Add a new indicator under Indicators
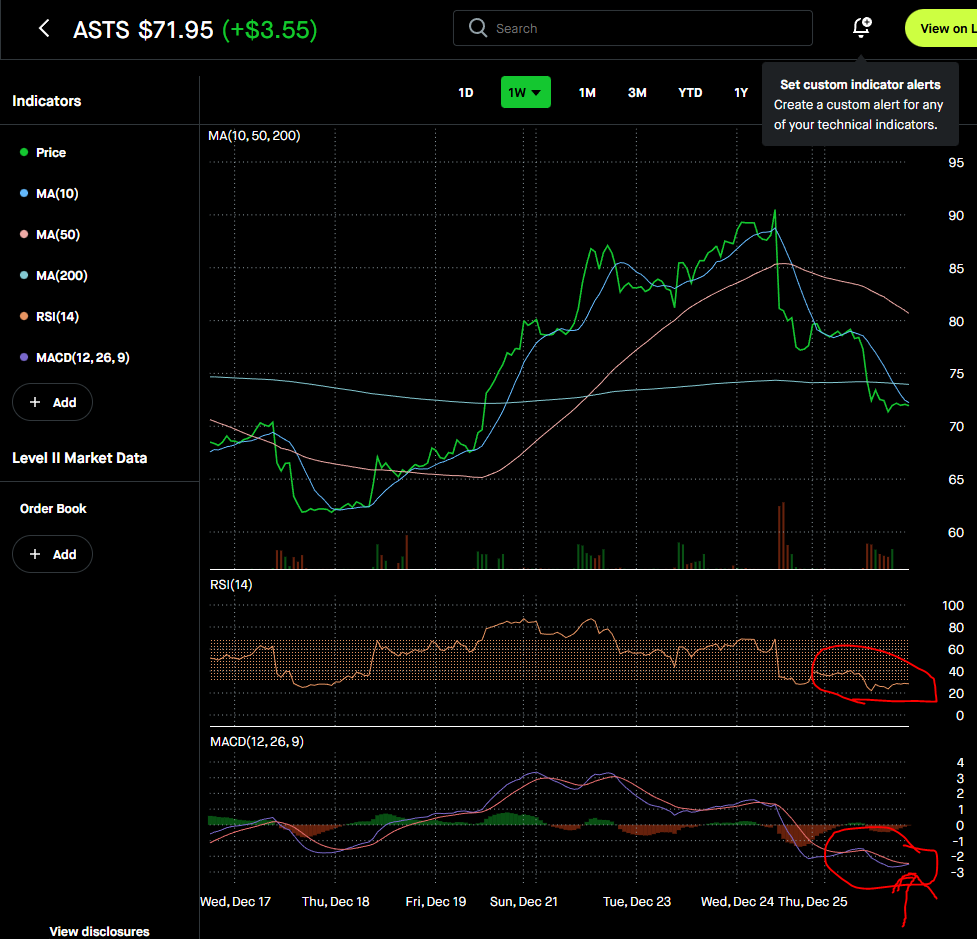 click(52, 402)
